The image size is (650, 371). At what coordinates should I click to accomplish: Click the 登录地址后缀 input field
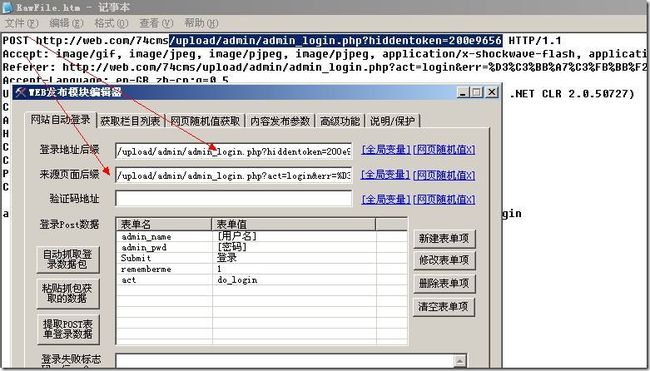(234, 151)
